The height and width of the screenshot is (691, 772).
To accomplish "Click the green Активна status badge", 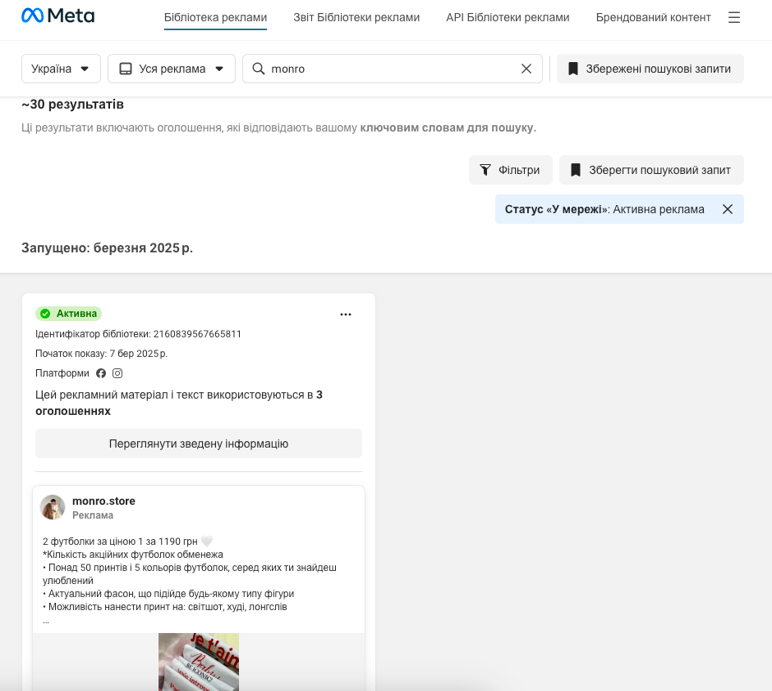I will pyautogui.click(x=68, y=314).
